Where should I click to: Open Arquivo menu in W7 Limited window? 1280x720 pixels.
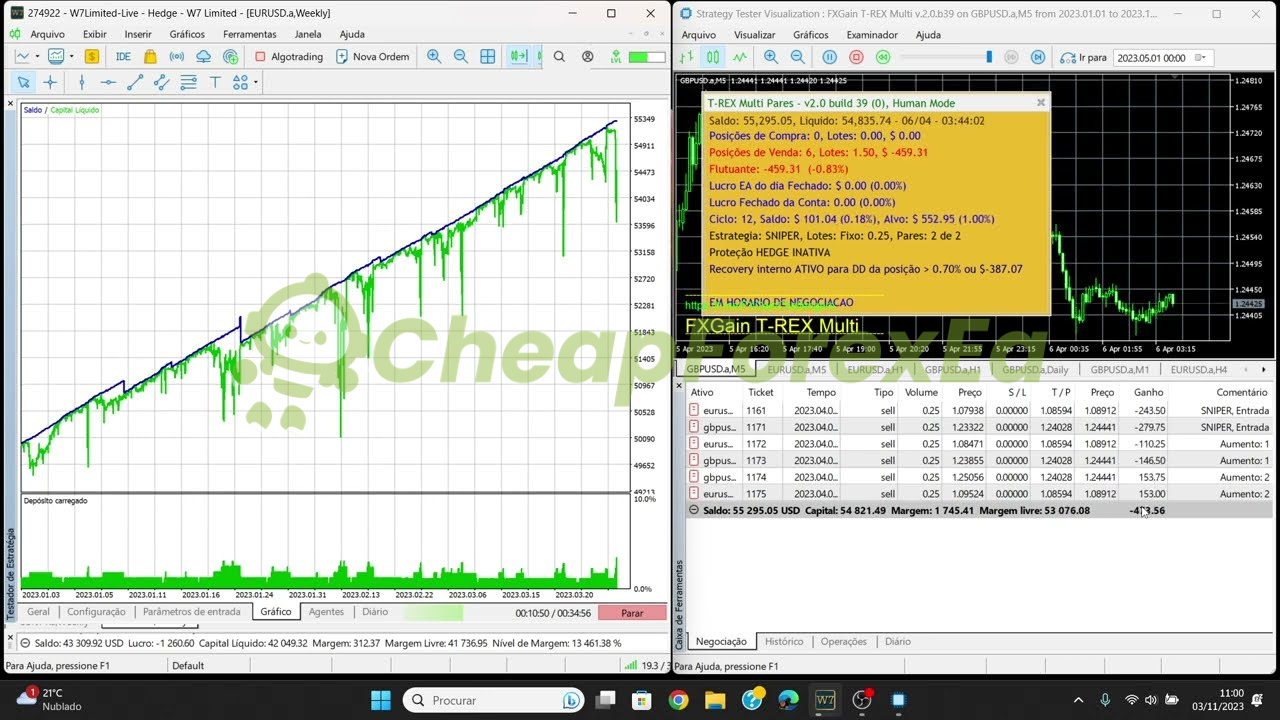pos(47,34)
